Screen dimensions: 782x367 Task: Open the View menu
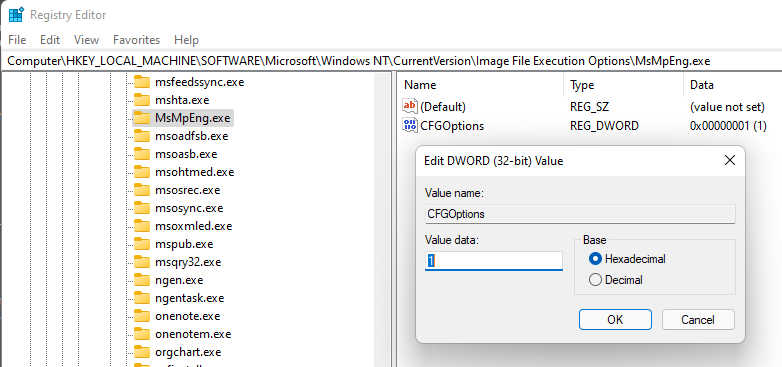(86, 40)
